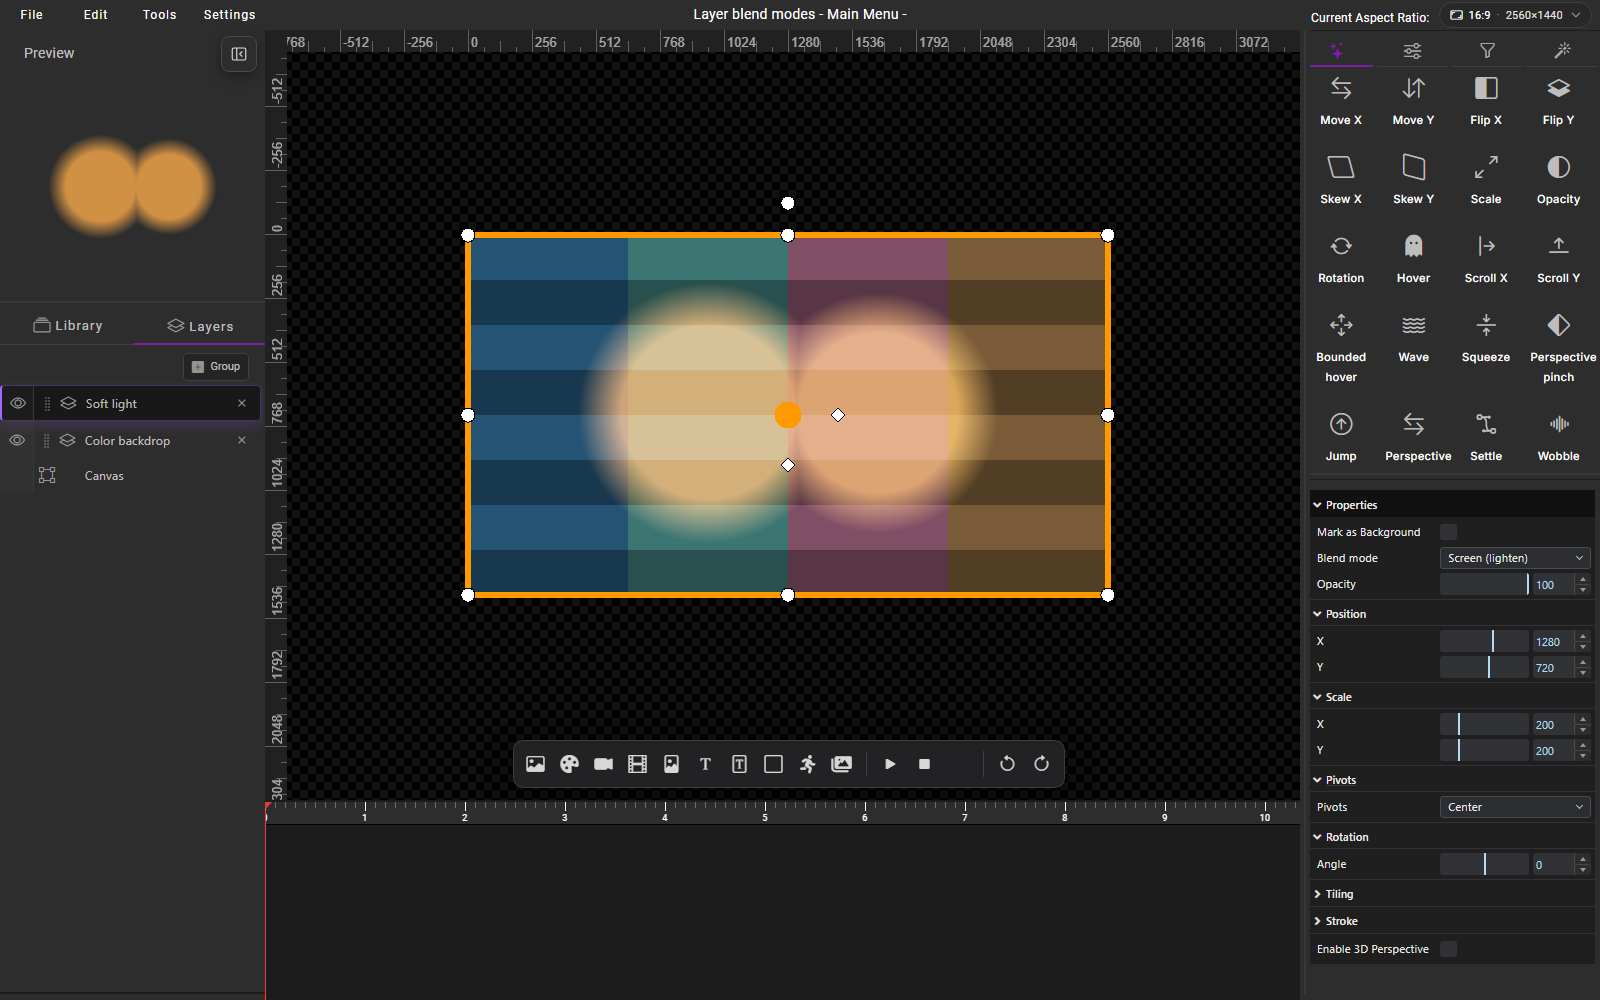Image resolution: width=1600 pixels, height=1000 pixels.
Task: Play the animation preview
Action: (x=890, y=764)
